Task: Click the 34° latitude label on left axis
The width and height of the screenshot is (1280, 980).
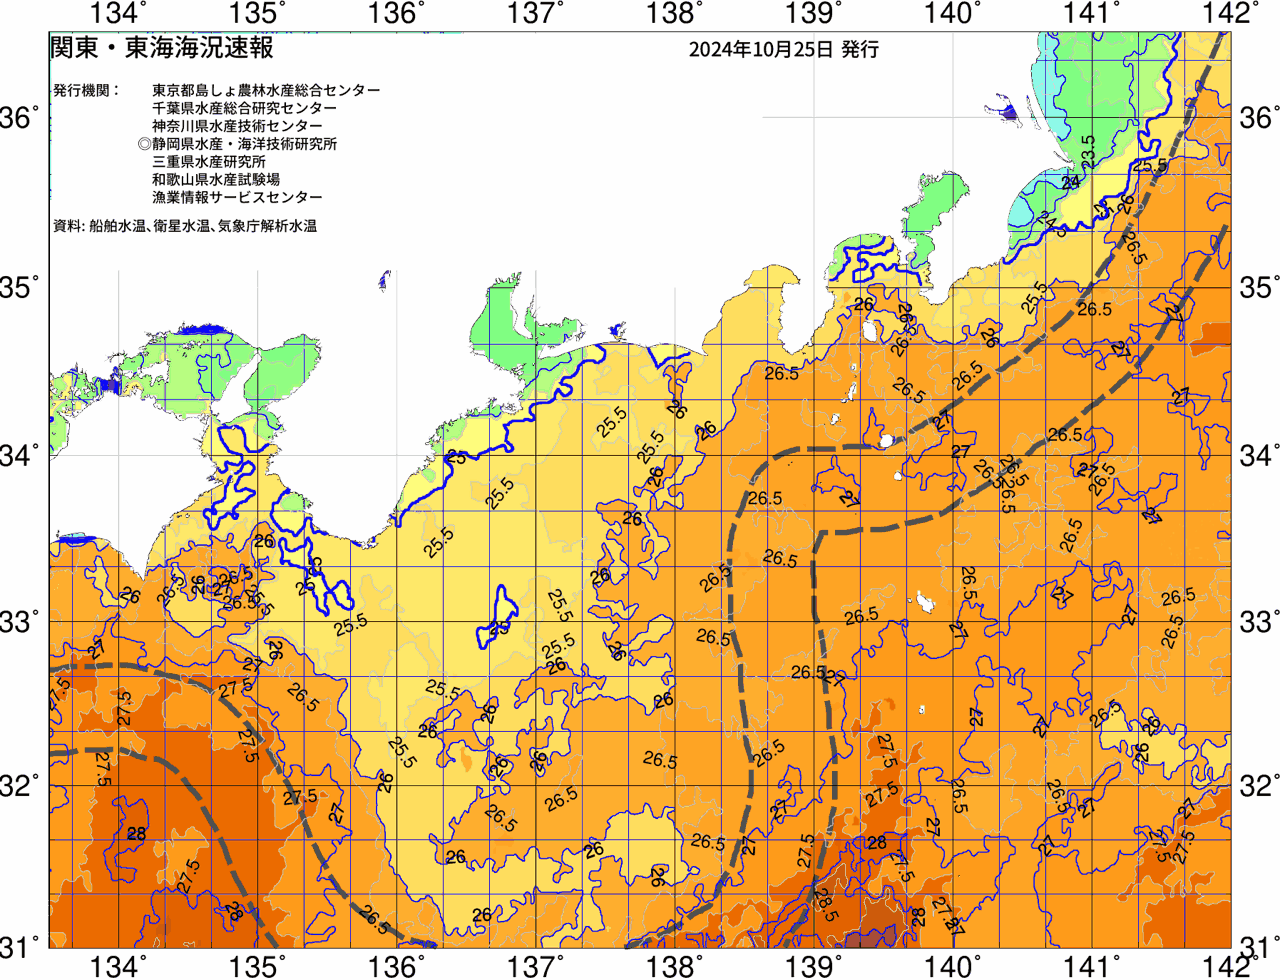Action: (x=20, y=456)
